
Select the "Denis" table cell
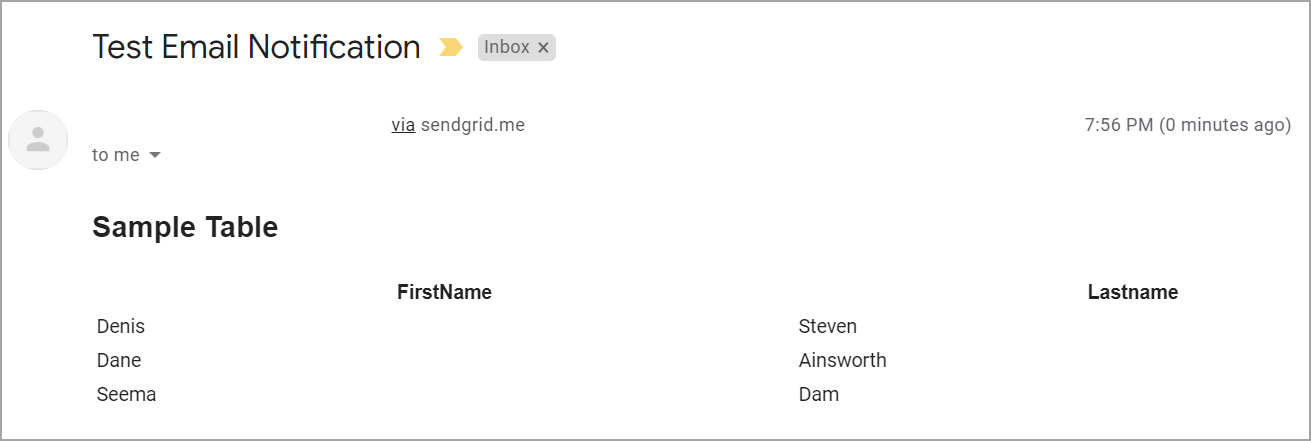point(121,326)
